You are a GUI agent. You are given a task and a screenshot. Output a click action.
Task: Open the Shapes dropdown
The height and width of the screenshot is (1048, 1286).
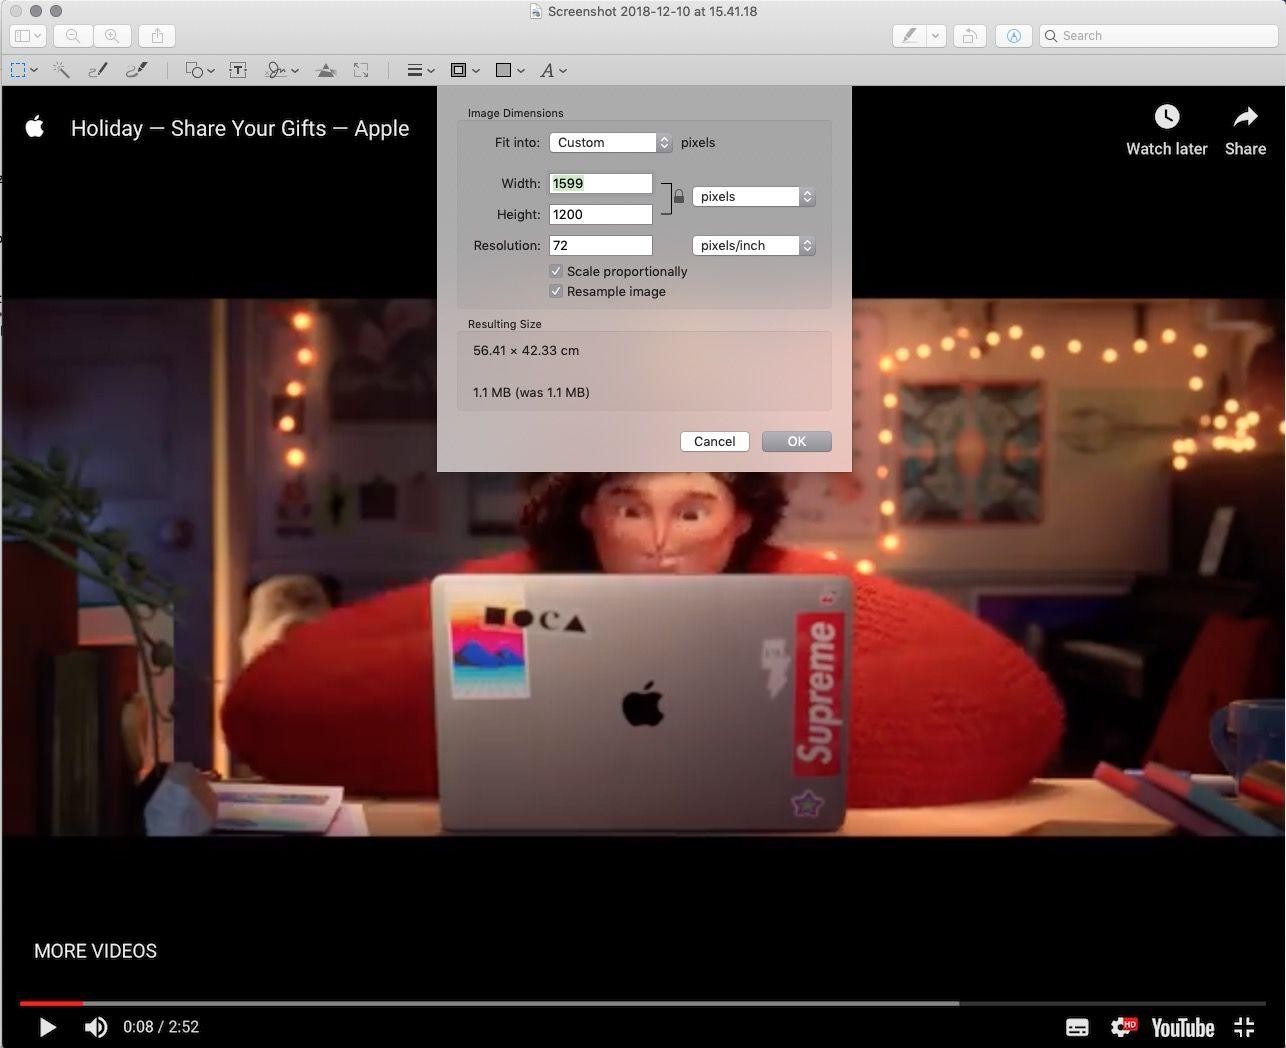[x=197, y=69]
